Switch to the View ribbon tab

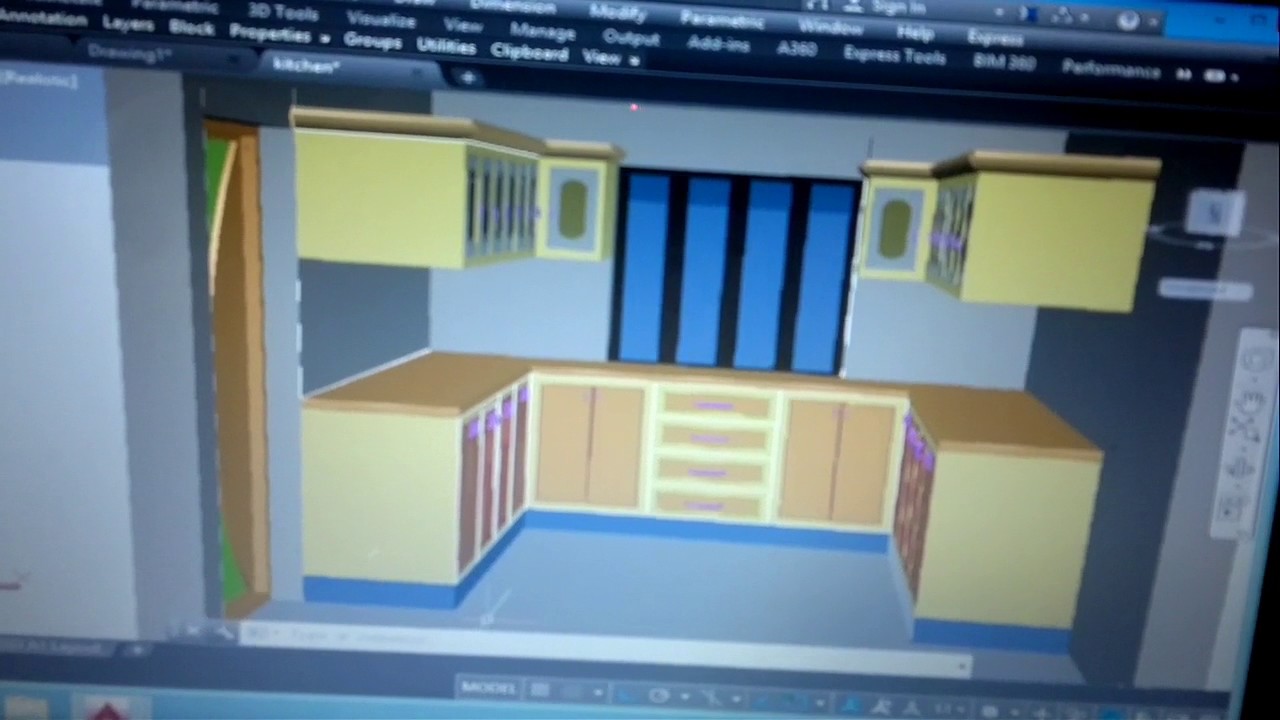click(x=463, y=25)
